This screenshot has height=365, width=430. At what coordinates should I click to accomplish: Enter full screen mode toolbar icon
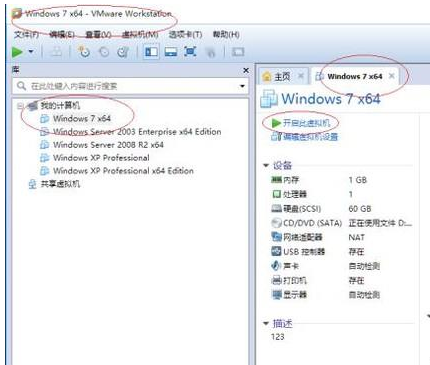[x=190, y=52]
